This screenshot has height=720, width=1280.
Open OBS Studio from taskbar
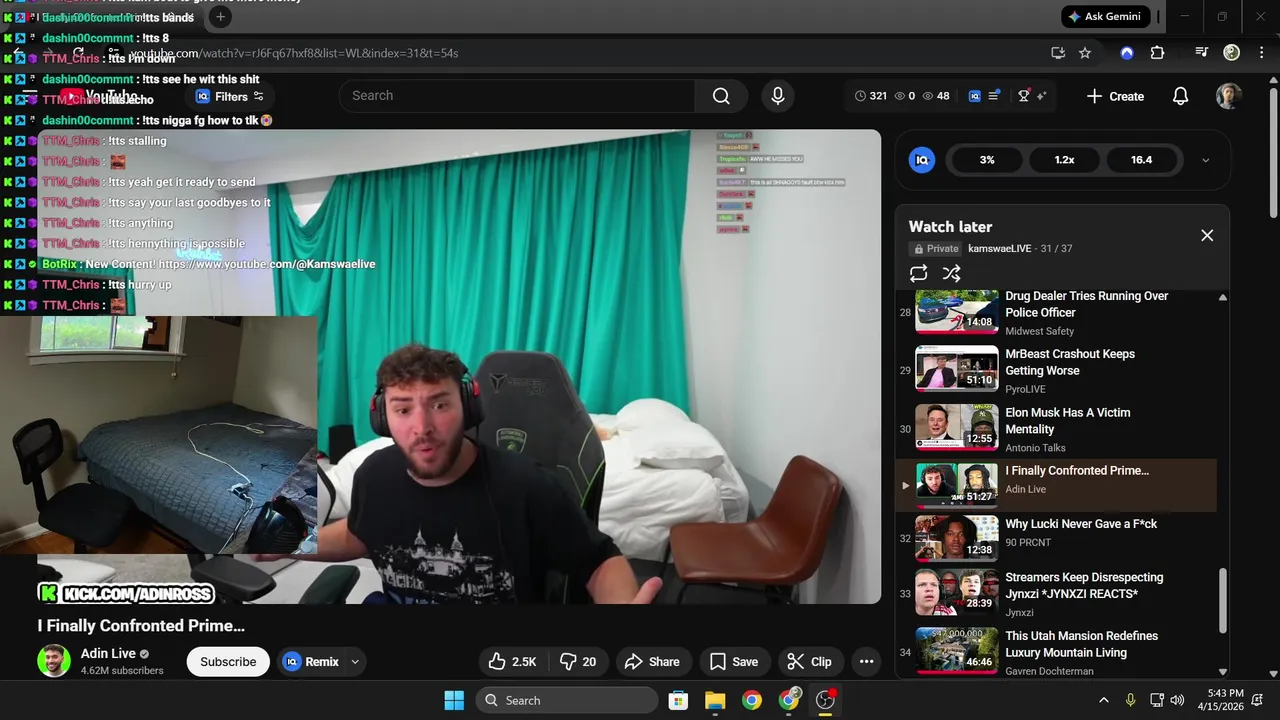click(825, 700)
